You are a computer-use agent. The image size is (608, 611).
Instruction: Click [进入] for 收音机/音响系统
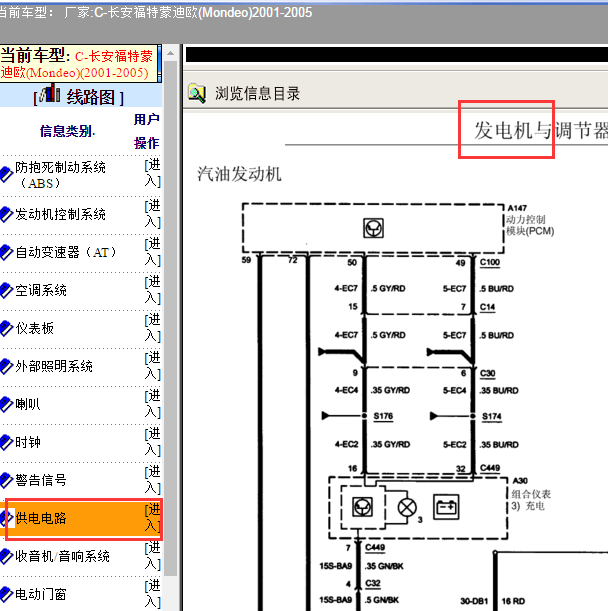[x=152, y=556]
